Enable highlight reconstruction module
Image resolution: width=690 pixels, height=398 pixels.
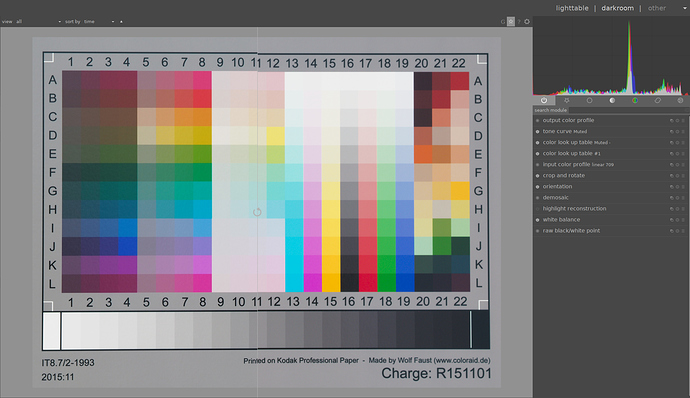pos(537,209)
